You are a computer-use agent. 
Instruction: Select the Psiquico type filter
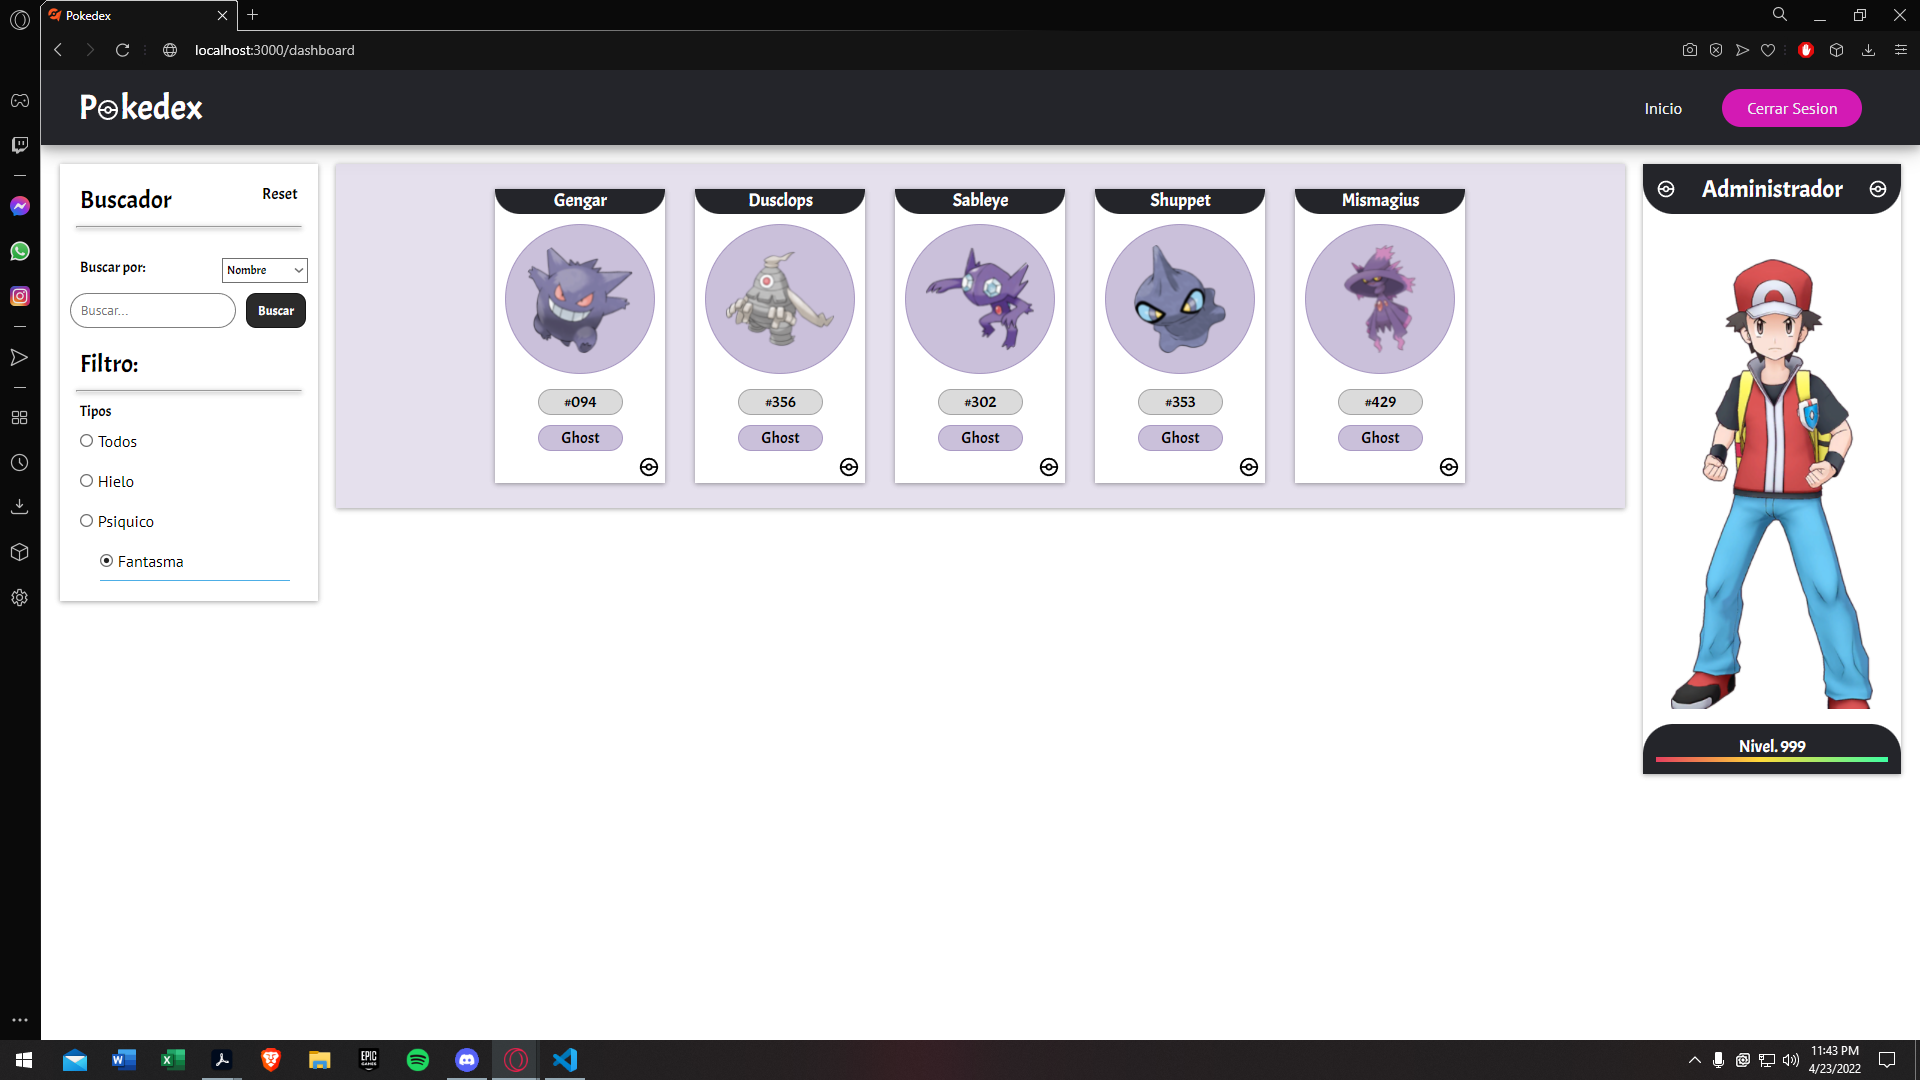(x=87, y=521)
